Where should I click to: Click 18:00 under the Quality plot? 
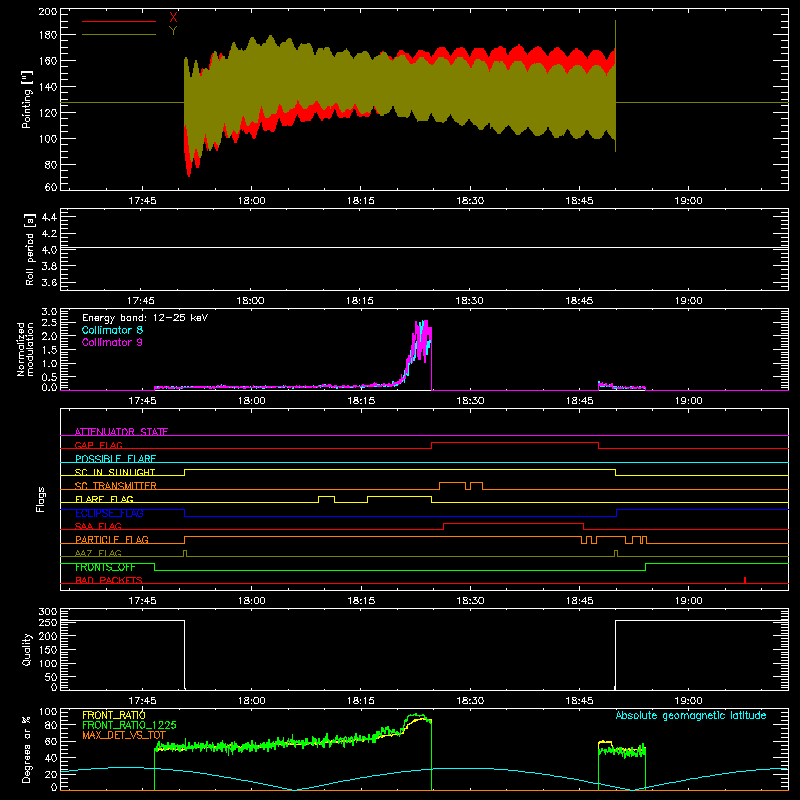[x=252, y=701]
